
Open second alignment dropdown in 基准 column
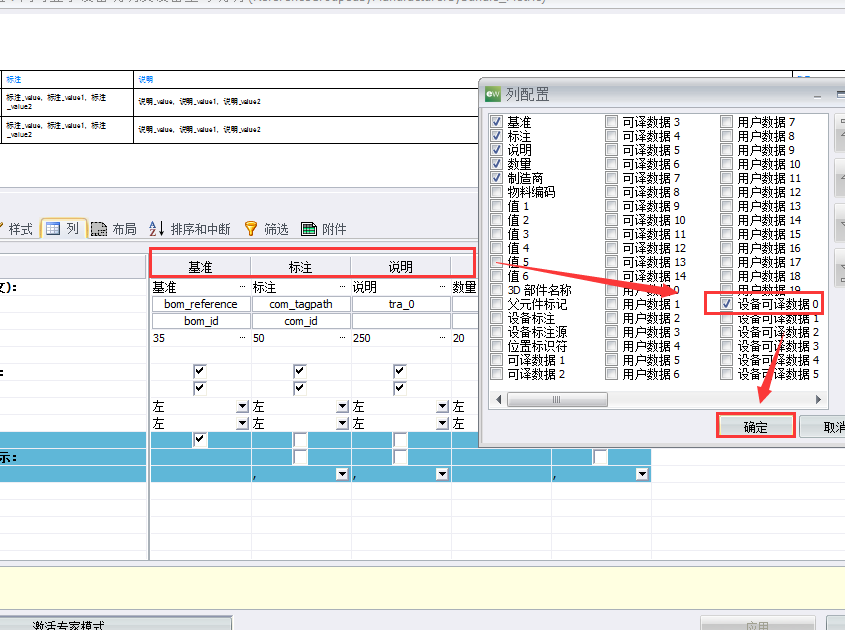pyautogui.click(x=243, y=424)
